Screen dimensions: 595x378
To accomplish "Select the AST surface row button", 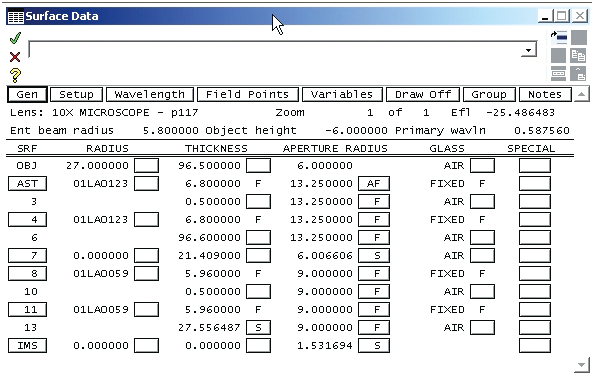I will pyautogui.click(x=27, y=184).
